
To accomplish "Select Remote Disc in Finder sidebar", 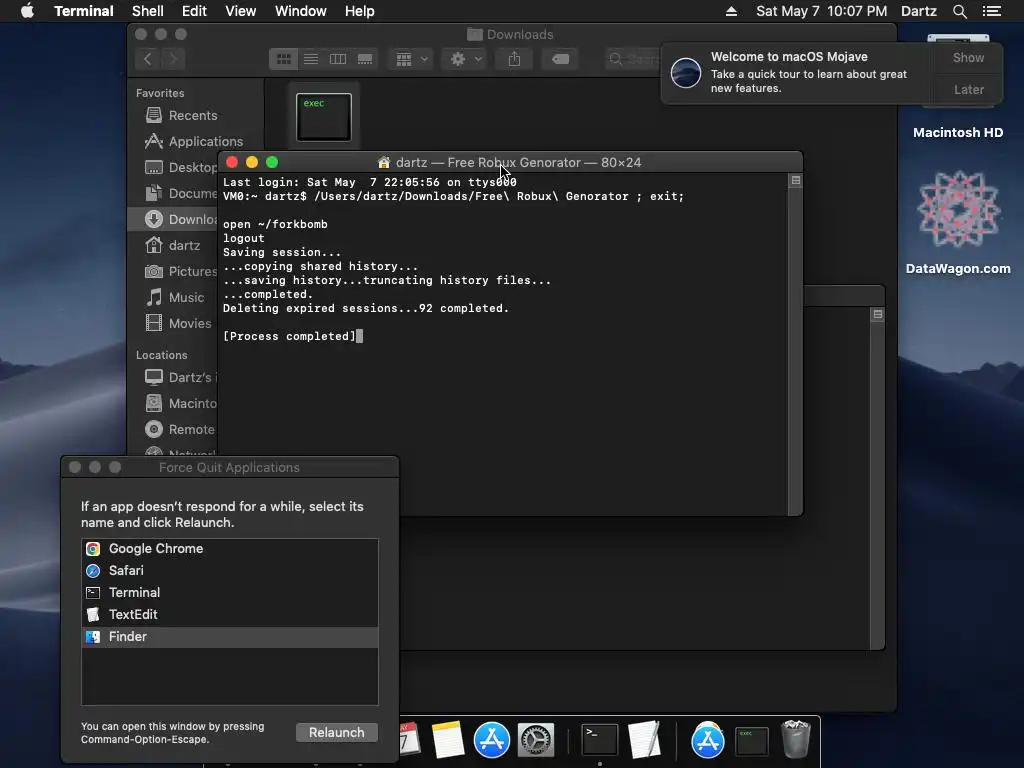I will click(x=180, y=430).
